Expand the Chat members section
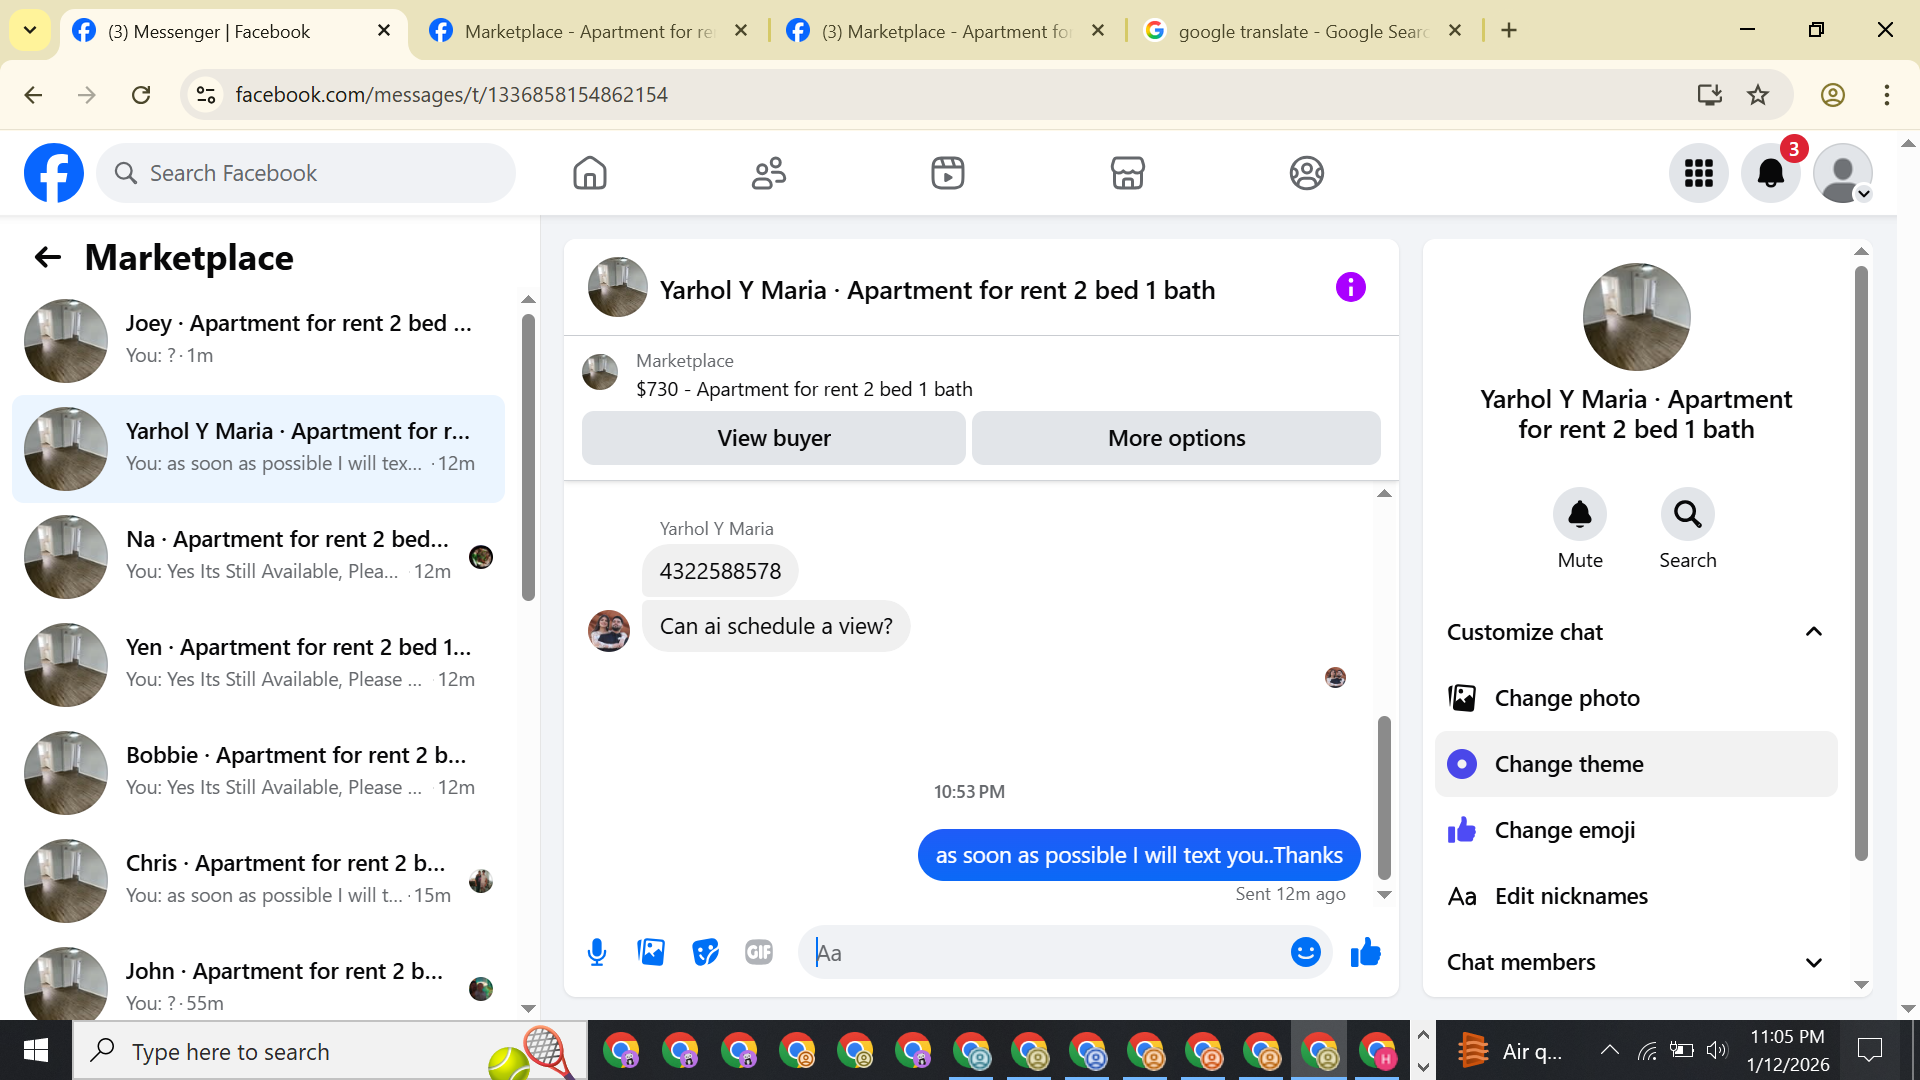Screen dimensions: 1920x1080 (x=1813, y=962)
